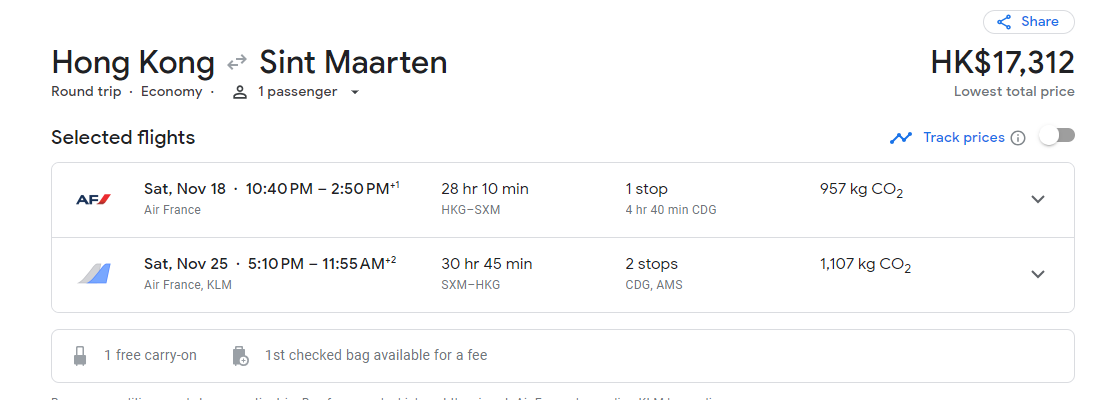Click the Air France, KLM airline logo
The height and width of the screenshot is (400, 1107).
(93, 273)
